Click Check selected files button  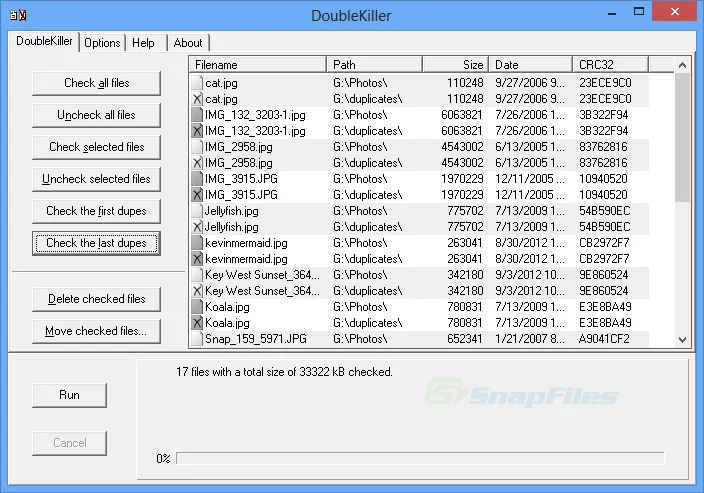(x=97, y=147)
